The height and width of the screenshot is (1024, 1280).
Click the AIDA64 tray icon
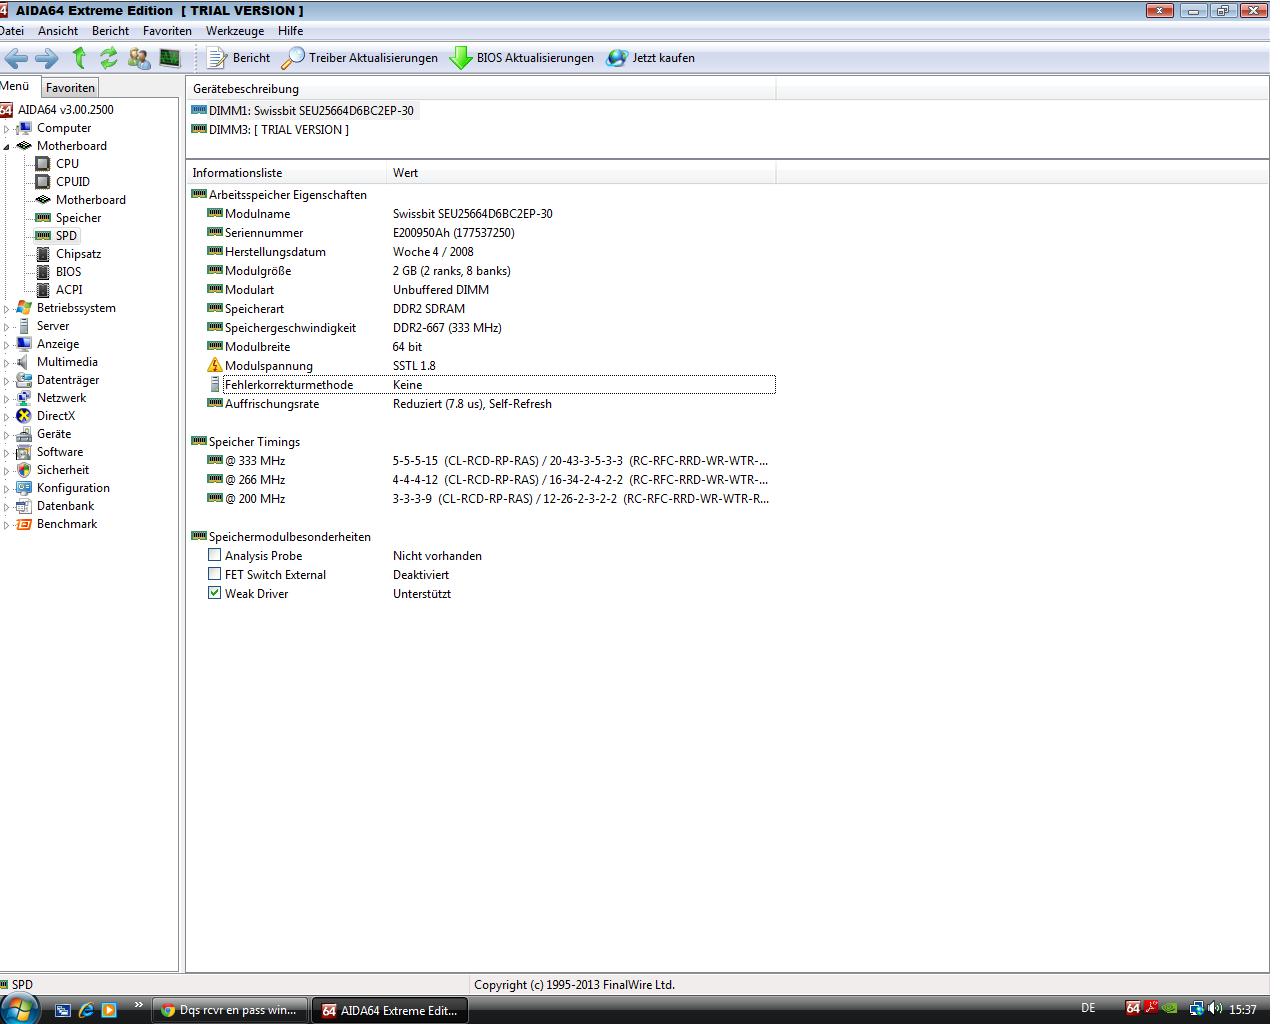coord(1132,1008)
